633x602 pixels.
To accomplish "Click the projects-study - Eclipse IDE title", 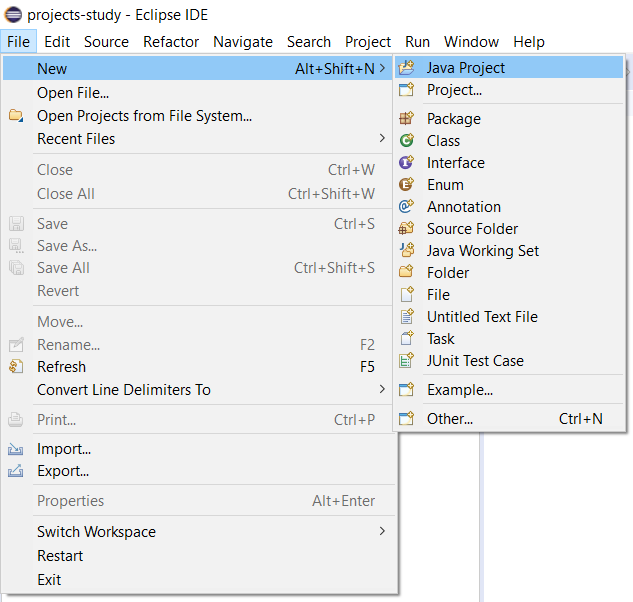I will 117,15.
